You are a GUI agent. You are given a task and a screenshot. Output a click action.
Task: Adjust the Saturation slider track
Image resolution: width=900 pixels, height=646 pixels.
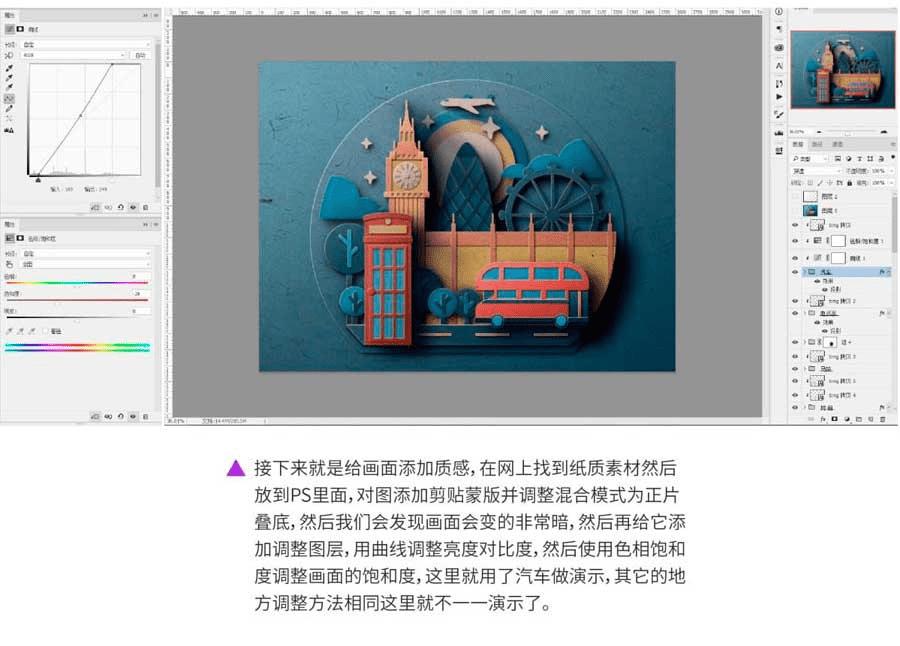(77, 300)
